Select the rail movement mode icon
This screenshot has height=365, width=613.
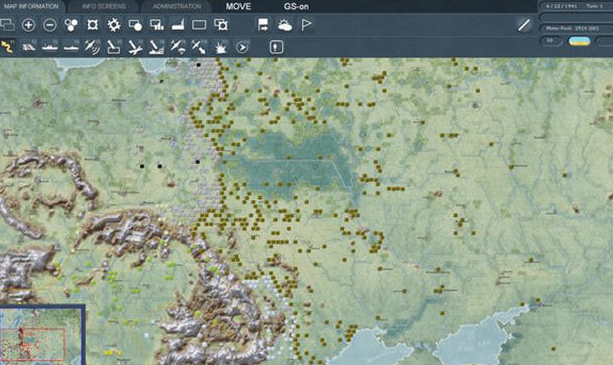pyautogui.click(x=29, y=47)
